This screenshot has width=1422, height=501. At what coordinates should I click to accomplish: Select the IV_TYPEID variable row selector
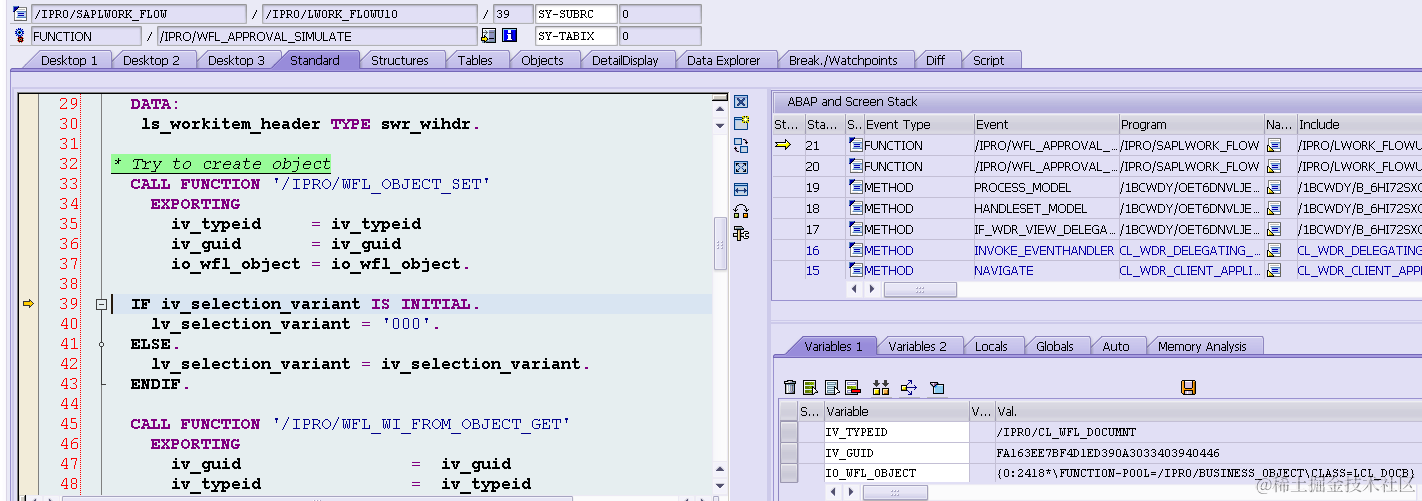click(x=789, y=432)
